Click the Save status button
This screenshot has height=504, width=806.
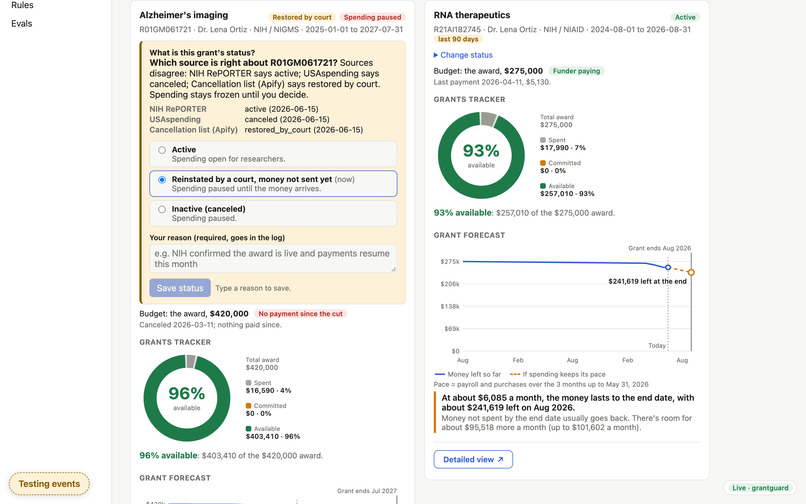point(180,288)
